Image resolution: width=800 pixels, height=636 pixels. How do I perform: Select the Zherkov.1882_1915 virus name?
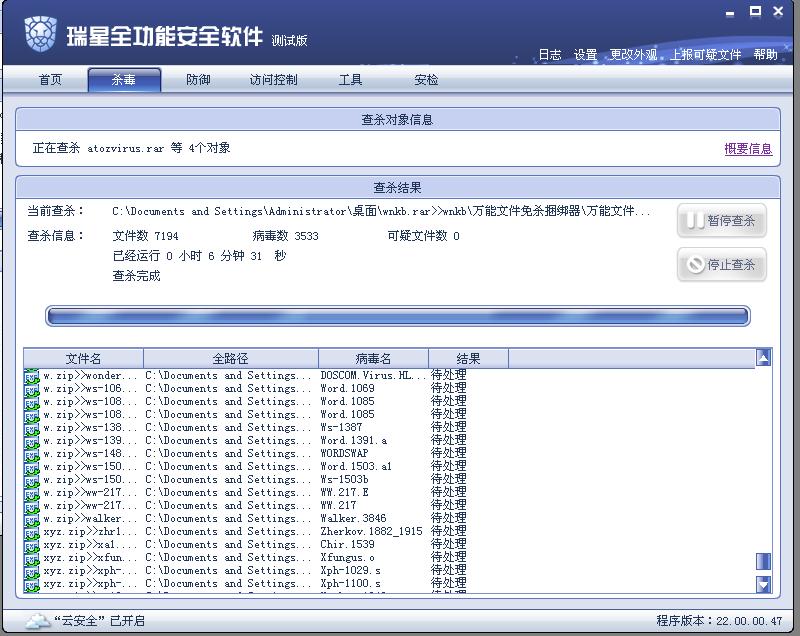pyautogui.click(x=371, y=531)
